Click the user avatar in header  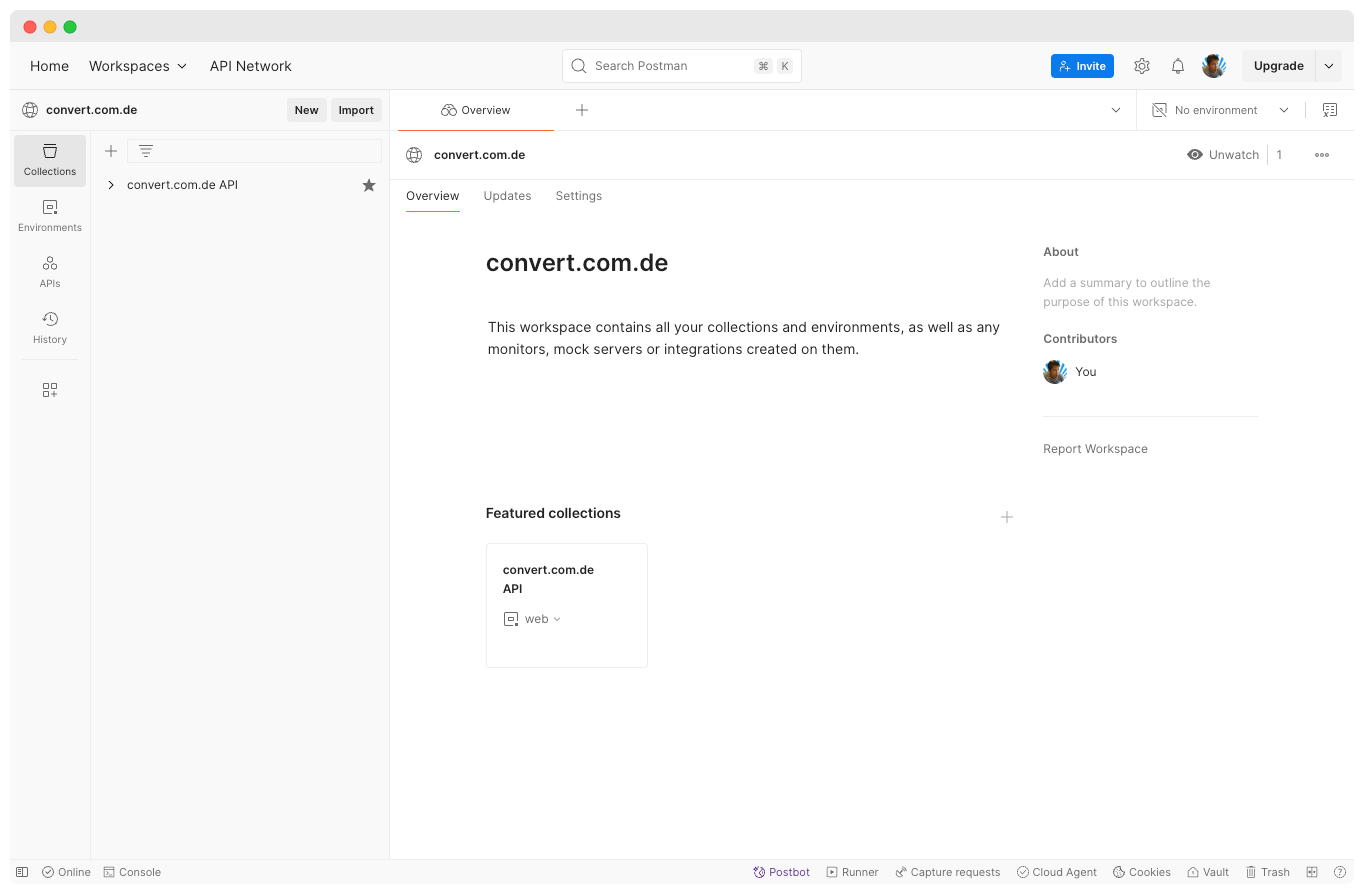click(1214, 66)
